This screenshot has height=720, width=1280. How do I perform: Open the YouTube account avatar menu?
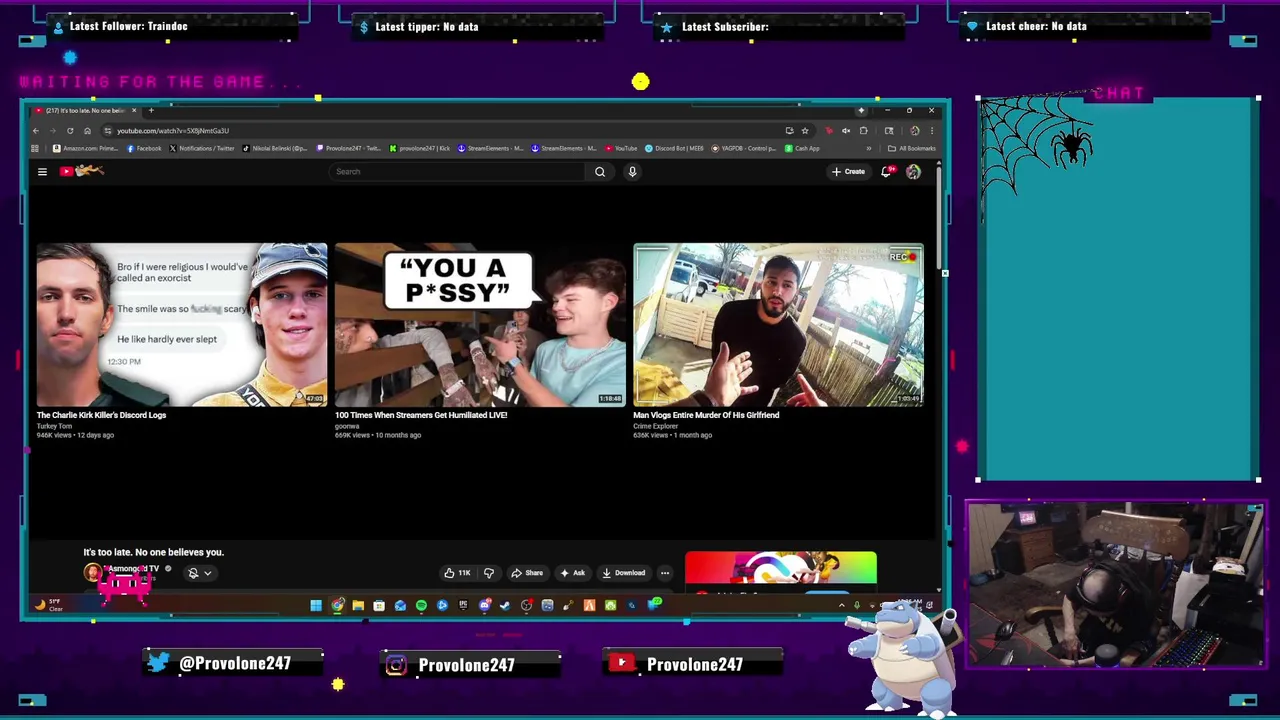pos(913,172)
